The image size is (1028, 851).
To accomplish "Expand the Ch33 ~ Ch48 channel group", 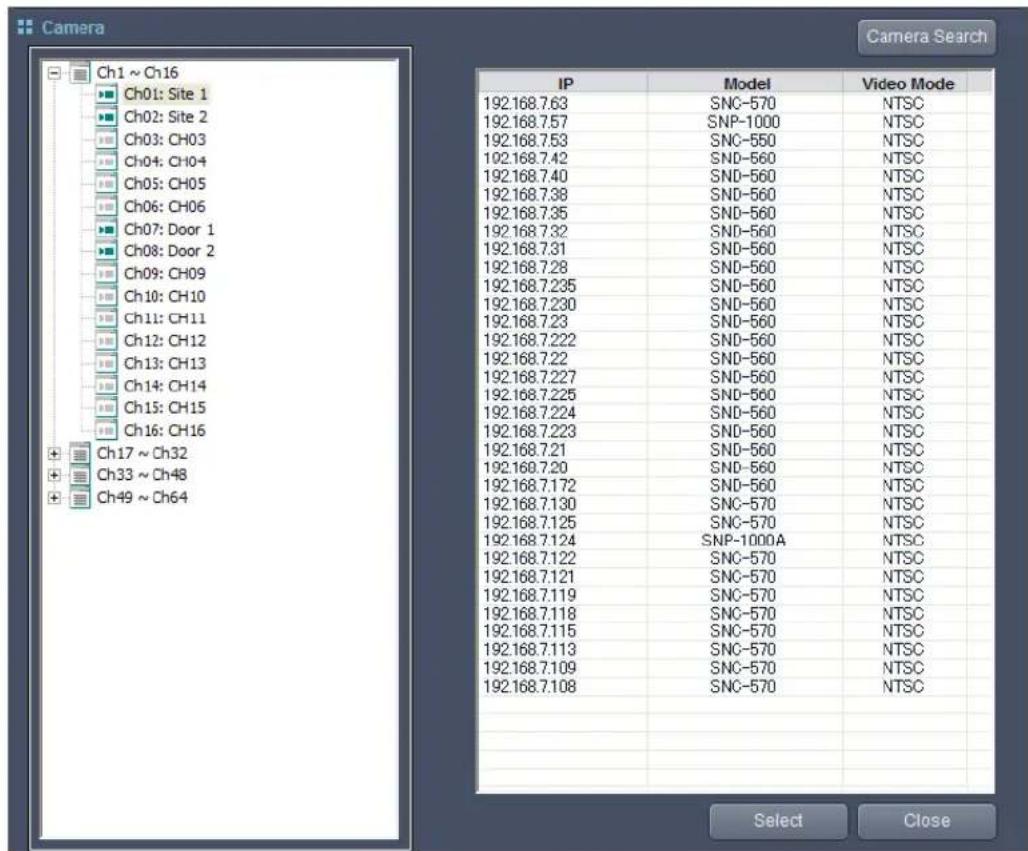I will (x=54, y=475).
